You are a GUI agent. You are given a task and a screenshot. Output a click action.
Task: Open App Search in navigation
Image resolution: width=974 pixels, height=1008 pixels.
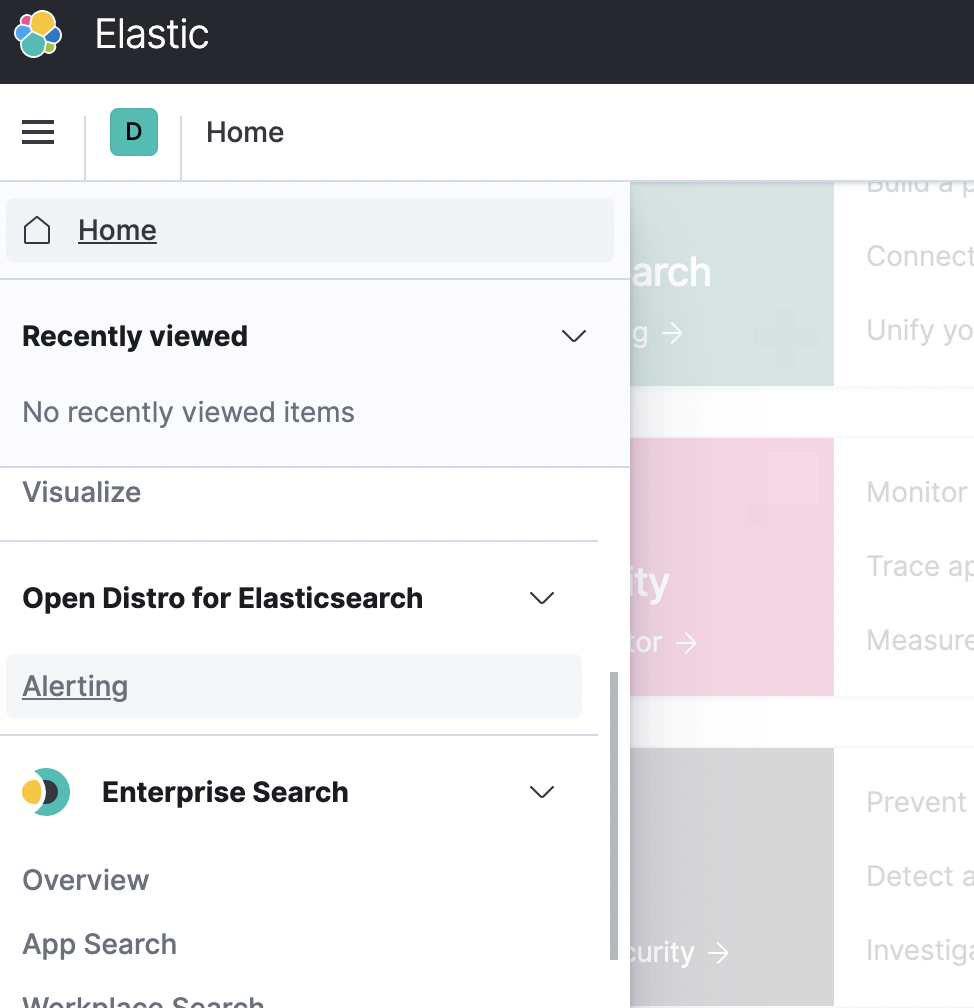pos(100,944)
